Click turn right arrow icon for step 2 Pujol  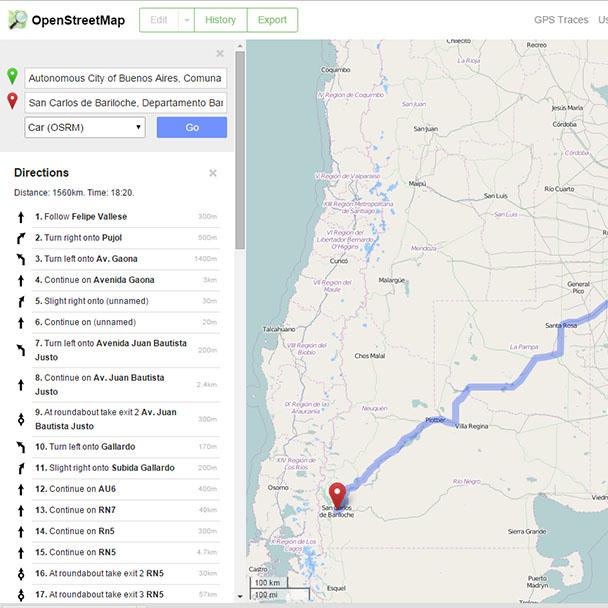(21, 238)
